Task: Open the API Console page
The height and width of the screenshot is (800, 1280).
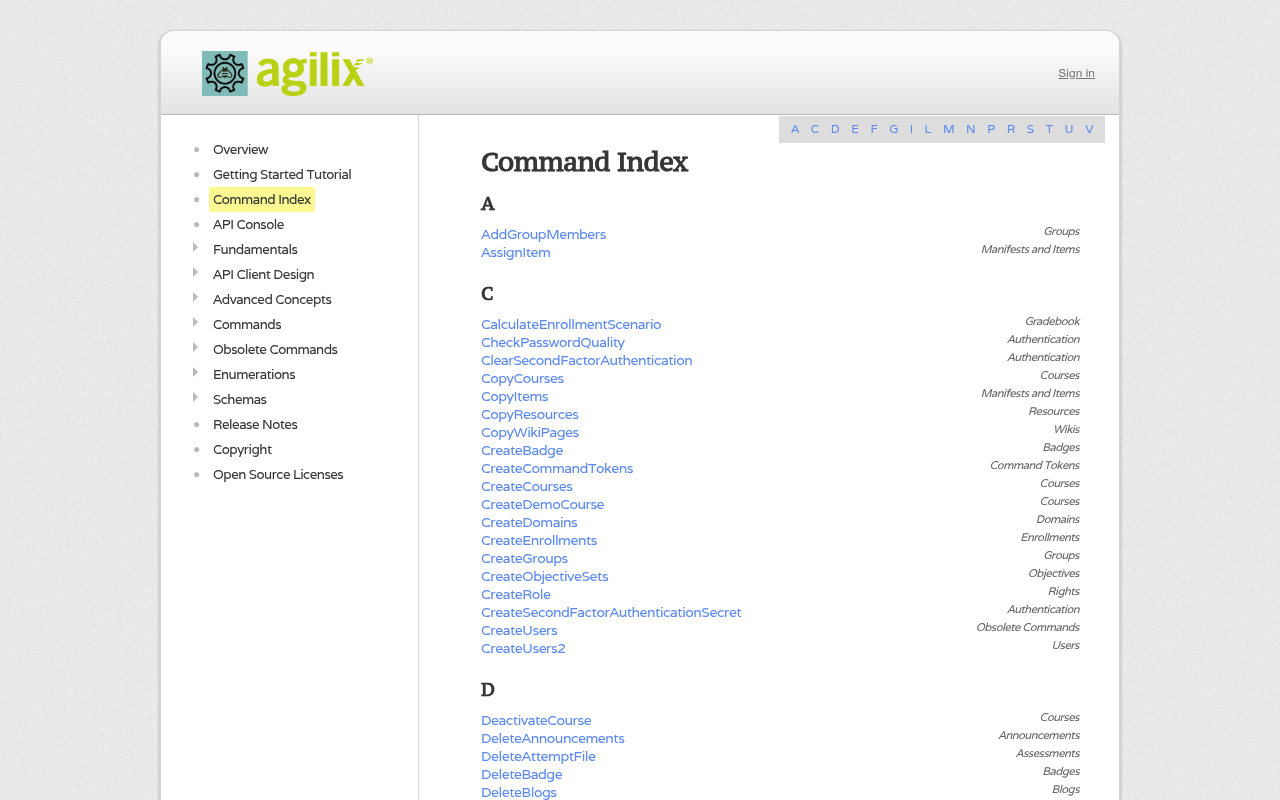Action: [x=248, y=224]
